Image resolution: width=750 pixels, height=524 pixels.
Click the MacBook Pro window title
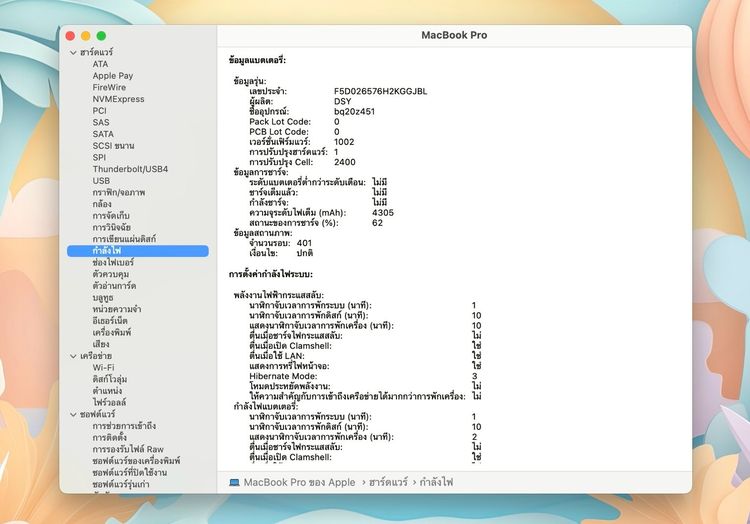pos(454,35)
